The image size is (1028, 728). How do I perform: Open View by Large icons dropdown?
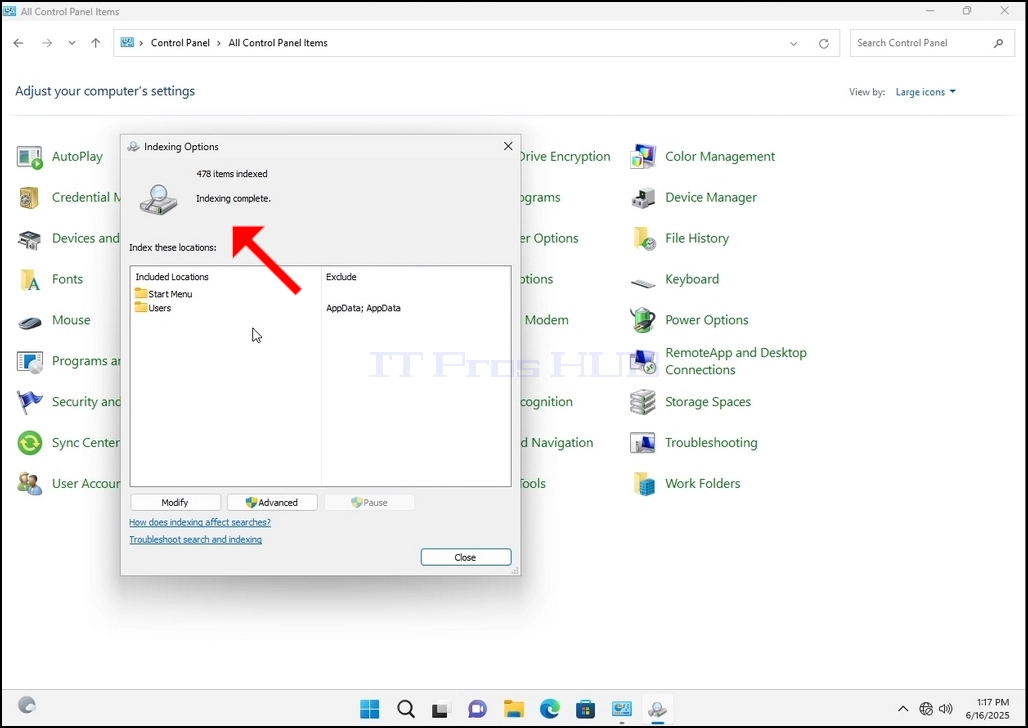[x=926, y=92]
